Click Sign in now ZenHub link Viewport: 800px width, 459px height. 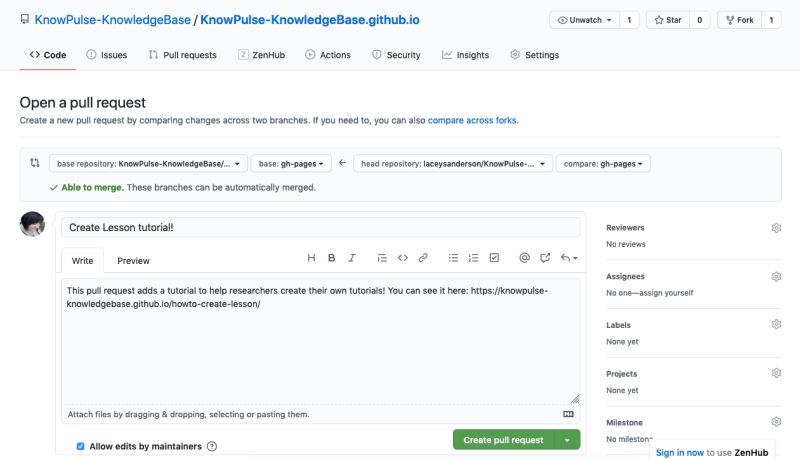coord(680,452)
